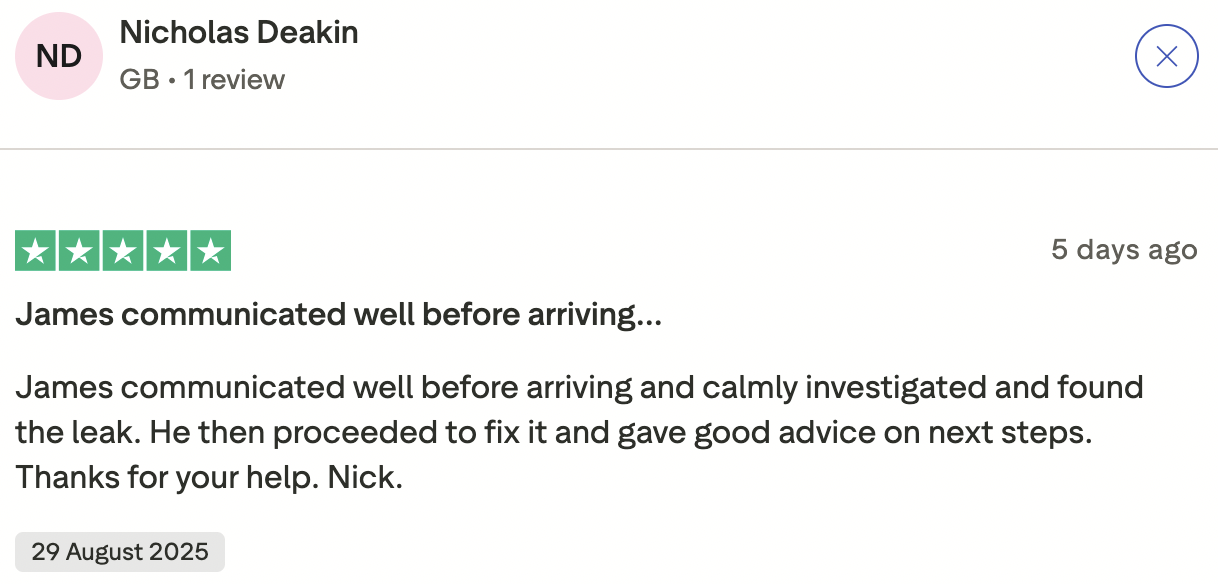Click the '5 days ago' timestamp
The image size is (1218, 584).
(x=1124, y=249)
